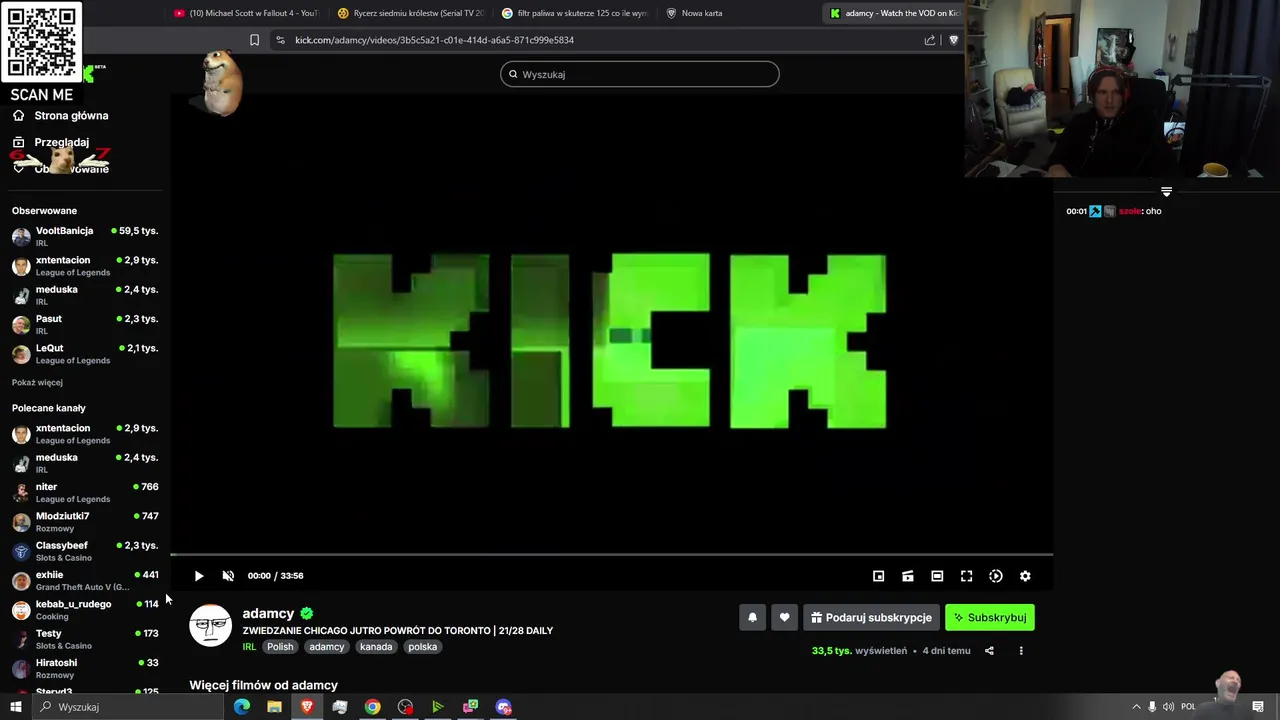
Task: Switch to Michael Scott YouTube tab
Action: tap(246, 13)
